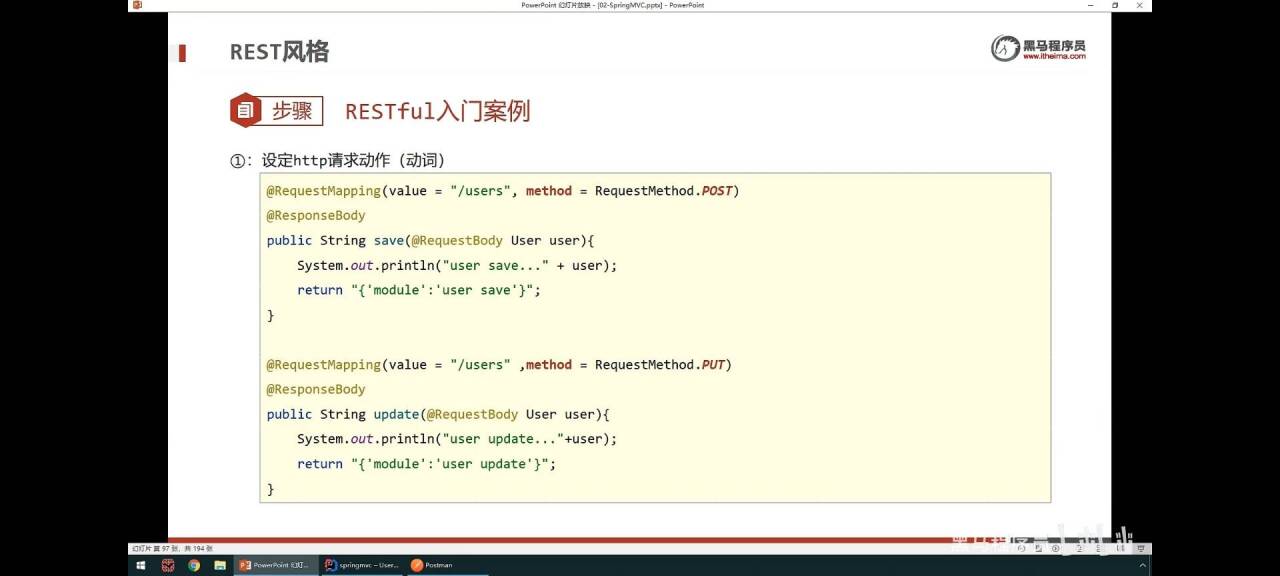Switch to springmvc IntelliJ taskbar window
1280x576 pixels.
(x=362, y=565)
